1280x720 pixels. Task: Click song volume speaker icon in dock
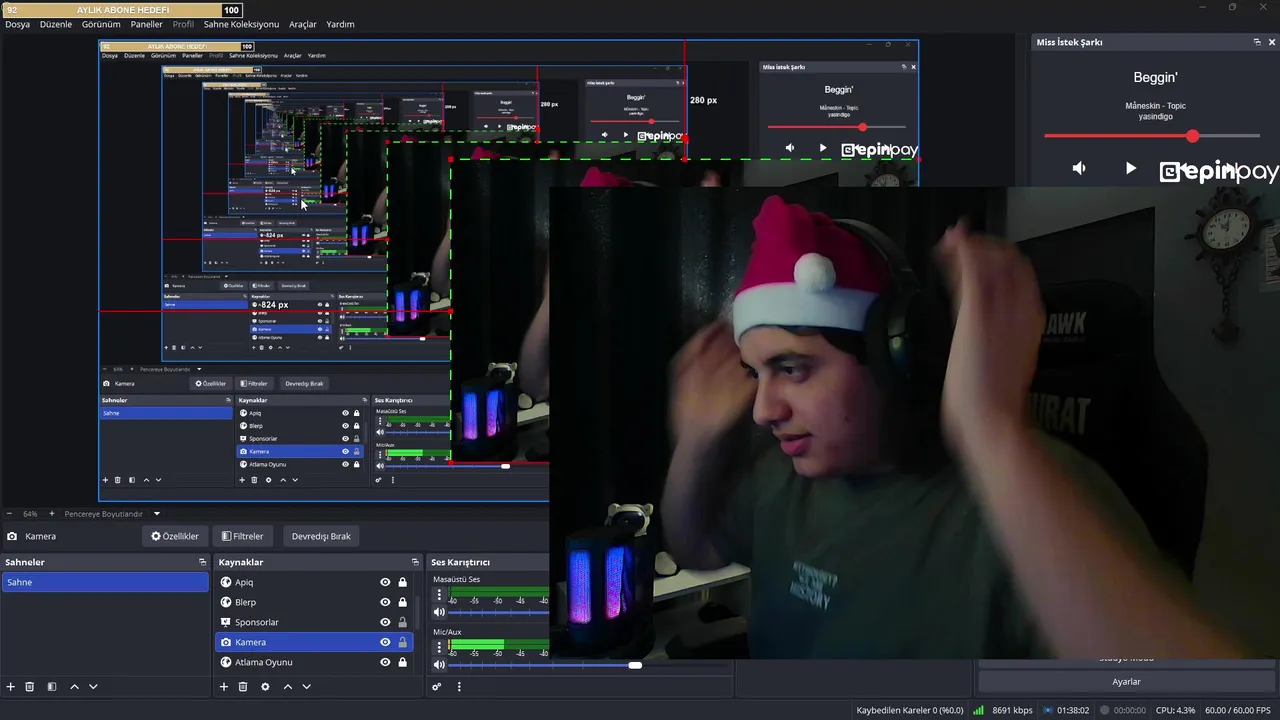1079,168
